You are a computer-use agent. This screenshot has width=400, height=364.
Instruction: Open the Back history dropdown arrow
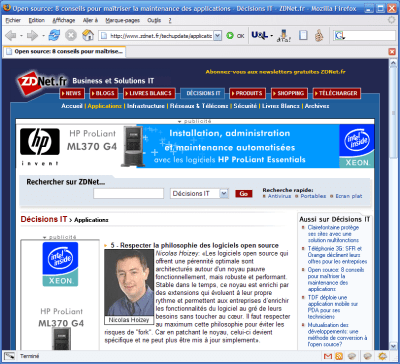point(21,35)
